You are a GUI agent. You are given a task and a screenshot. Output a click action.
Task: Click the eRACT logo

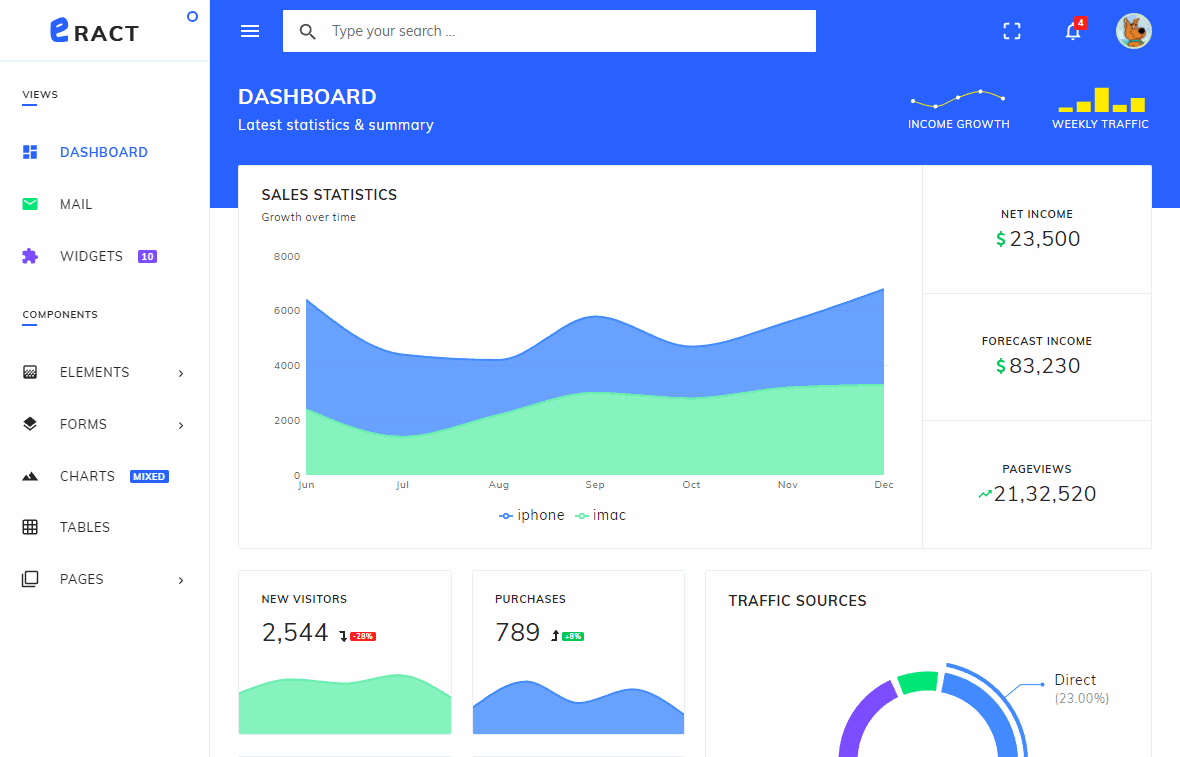(95, 31)
